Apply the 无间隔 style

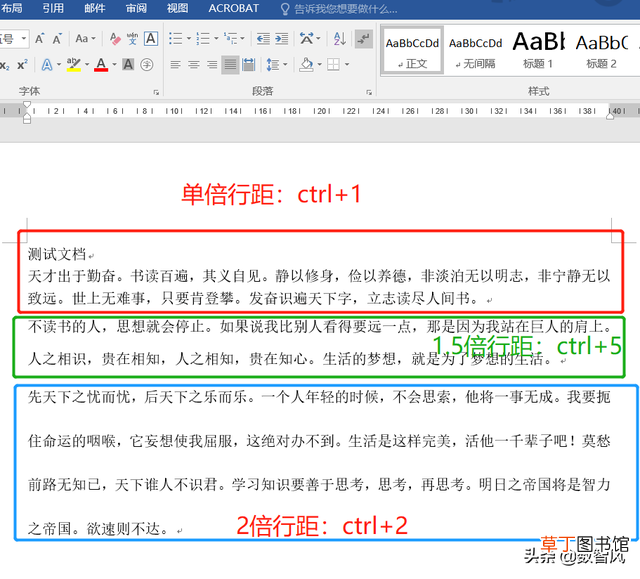pos(476,51)
